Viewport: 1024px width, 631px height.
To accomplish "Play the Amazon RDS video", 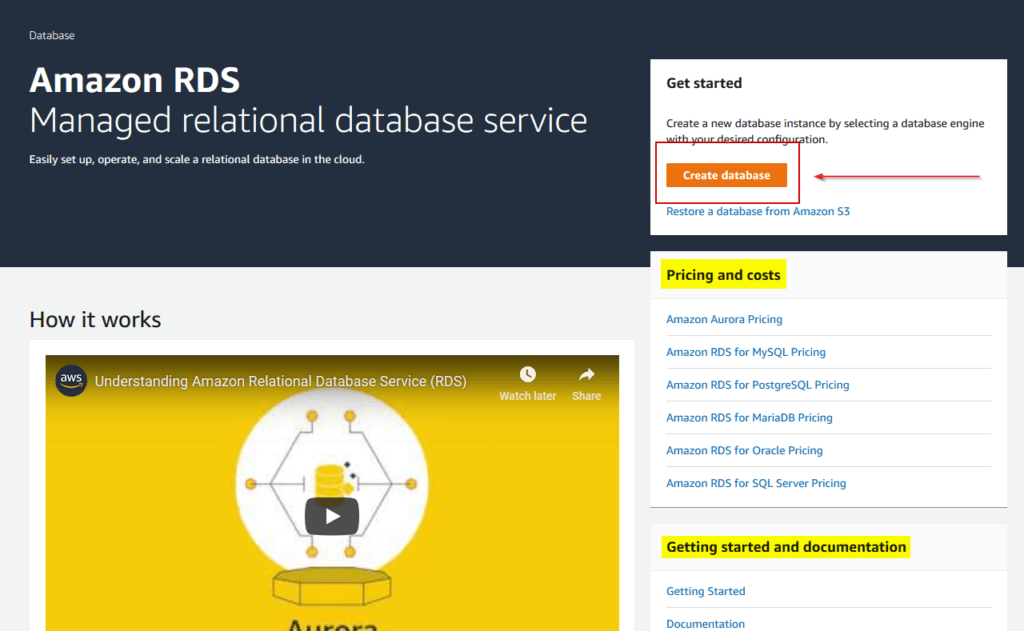I will [332, 516].
